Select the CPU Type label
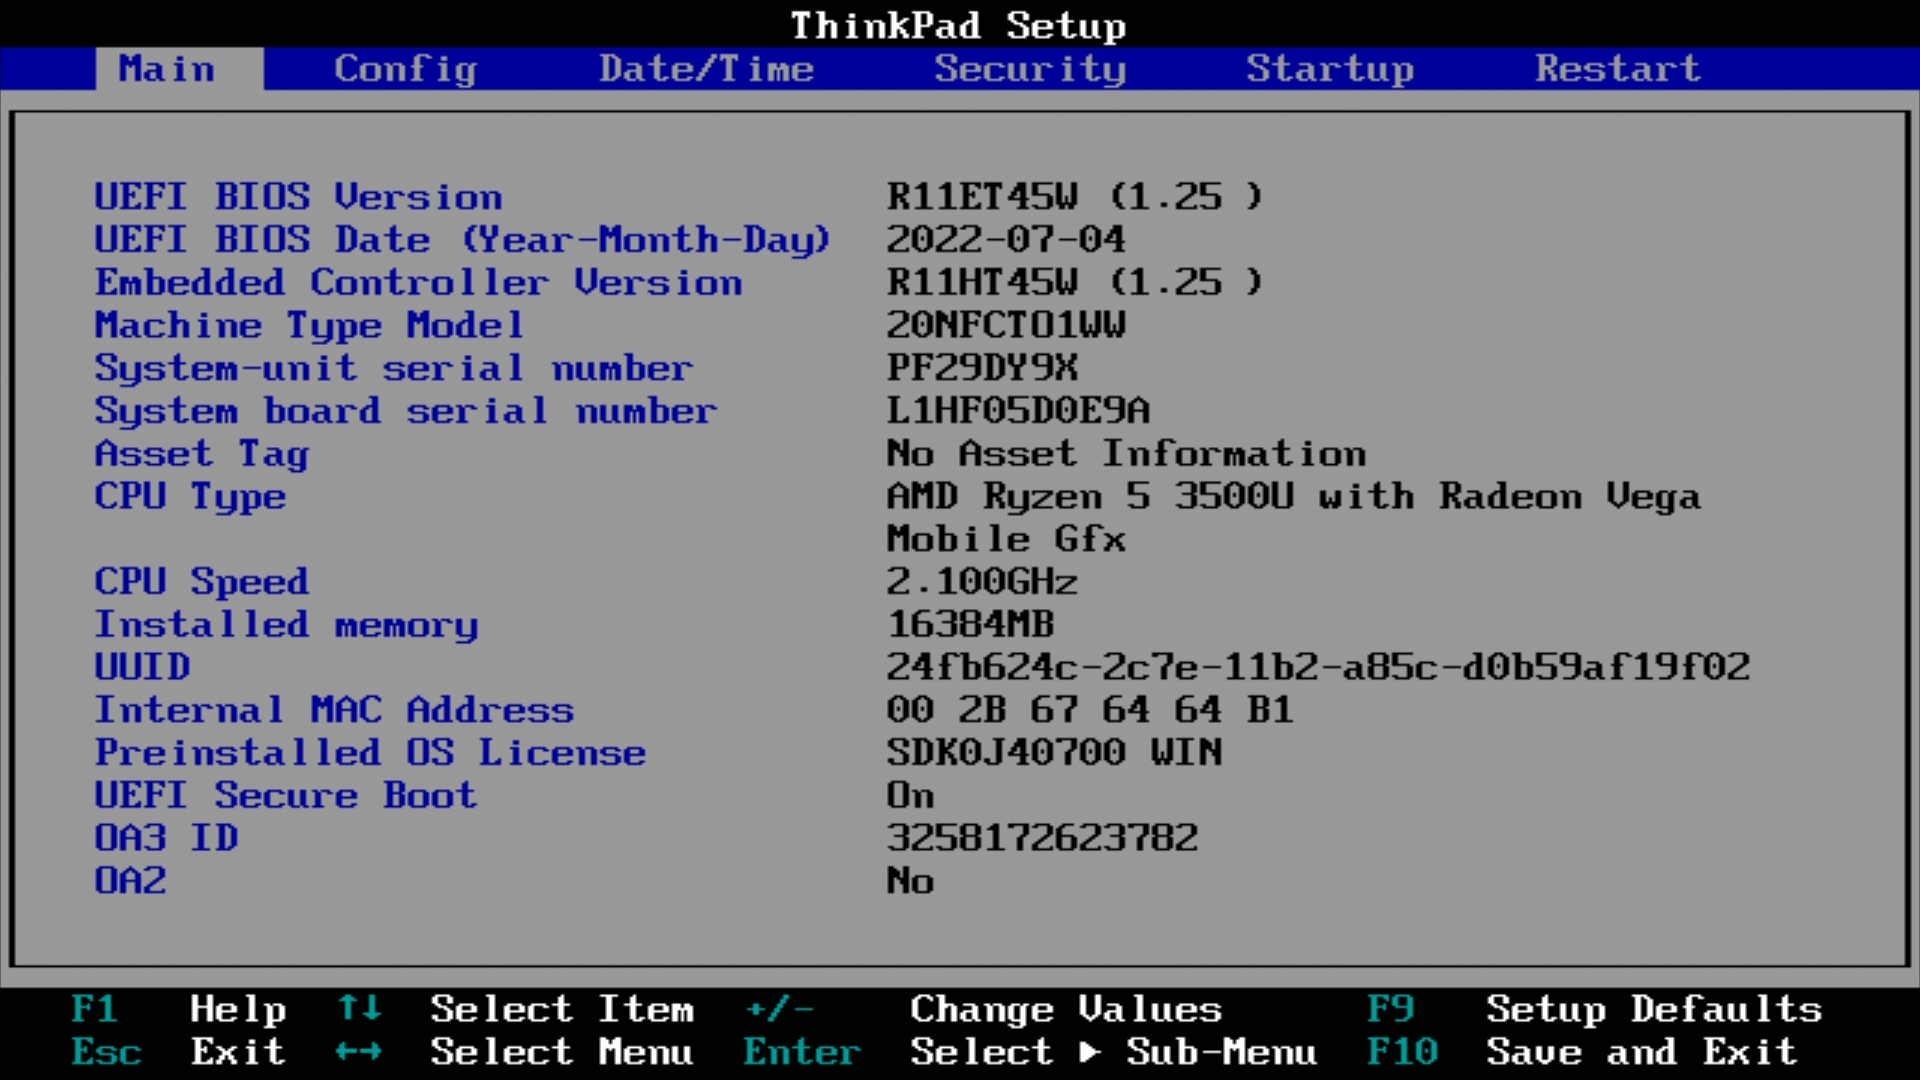The height and width of the screenshot is (1080, 1920). point(190,497)
